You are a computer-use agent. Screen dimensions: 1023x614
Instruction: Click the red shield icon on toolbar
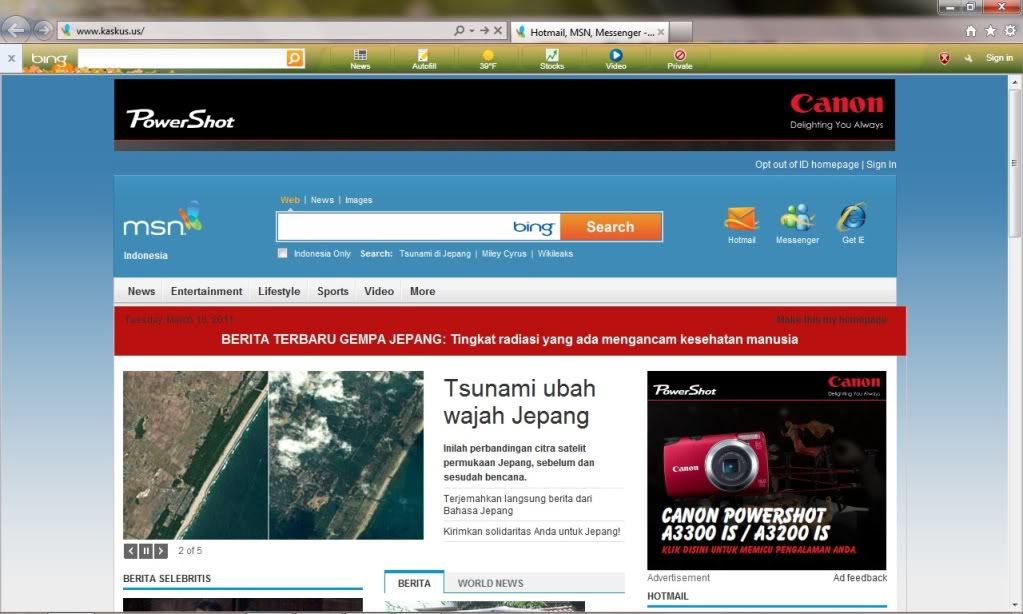[x=944, y=58]
